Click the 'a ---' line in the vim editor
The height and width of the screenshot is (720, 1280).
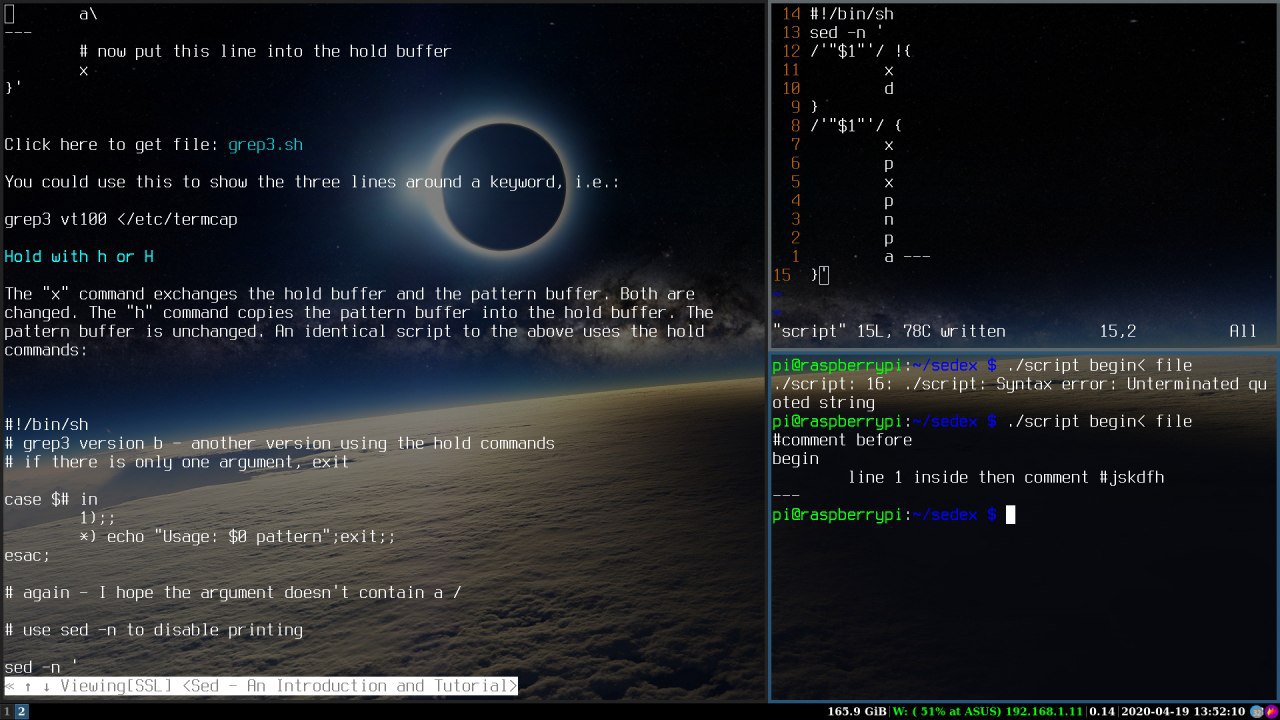coord(907,257)
